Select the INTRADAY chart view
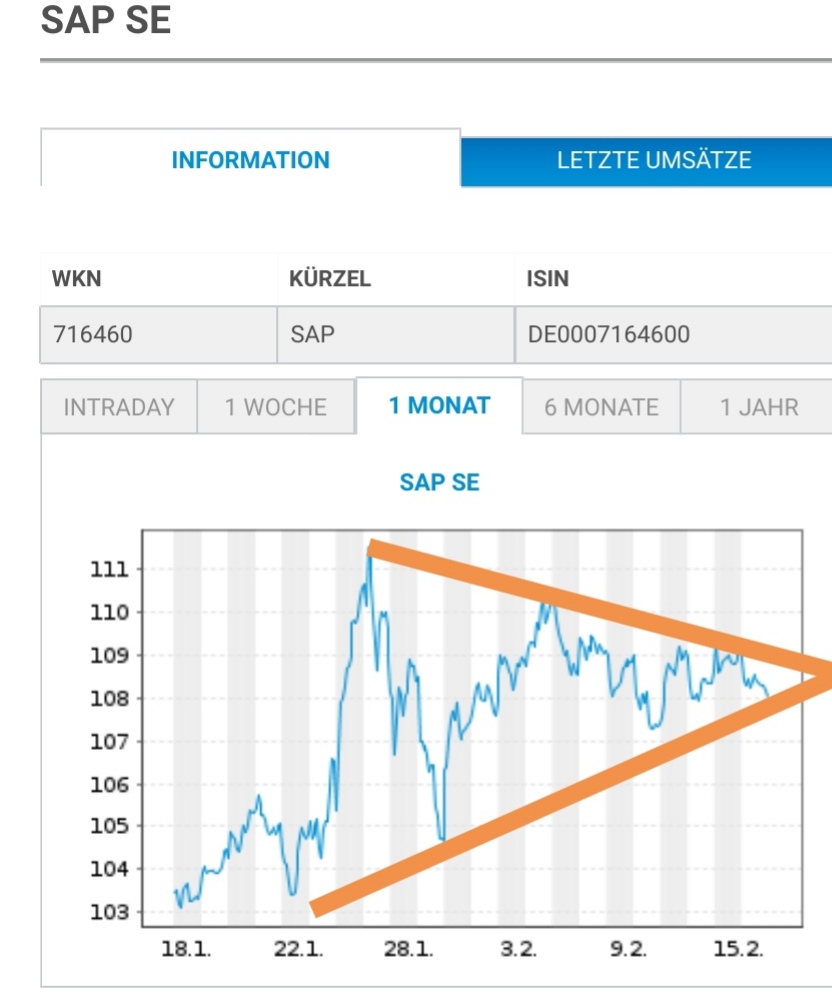The width and height of the screenshot is (832, 1007). coord(117,407)
